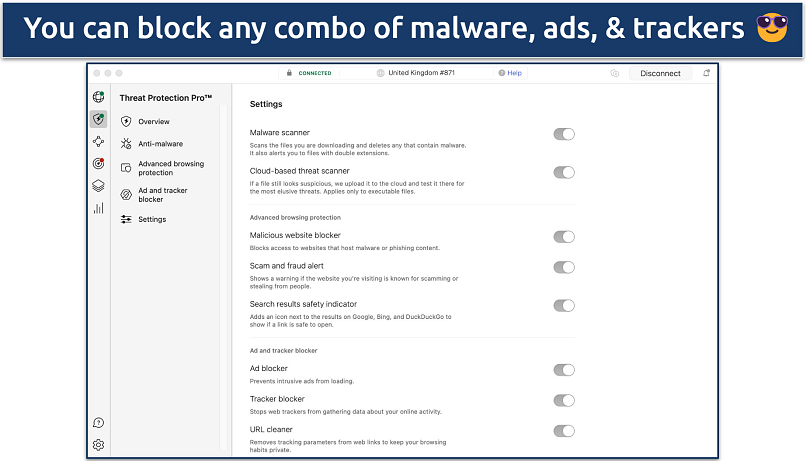Open the Dark Web Monitor radar icon
The height and width of the screenshot is (461, 806).
click(98, 163)
